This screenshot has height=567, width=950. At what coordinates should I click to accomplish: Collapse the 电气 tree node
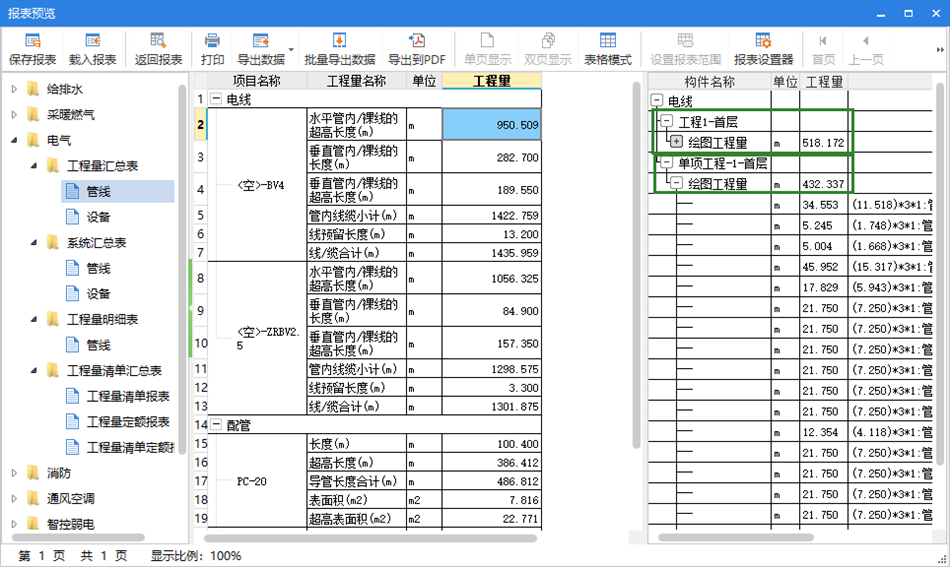click(x=14, y=140)
